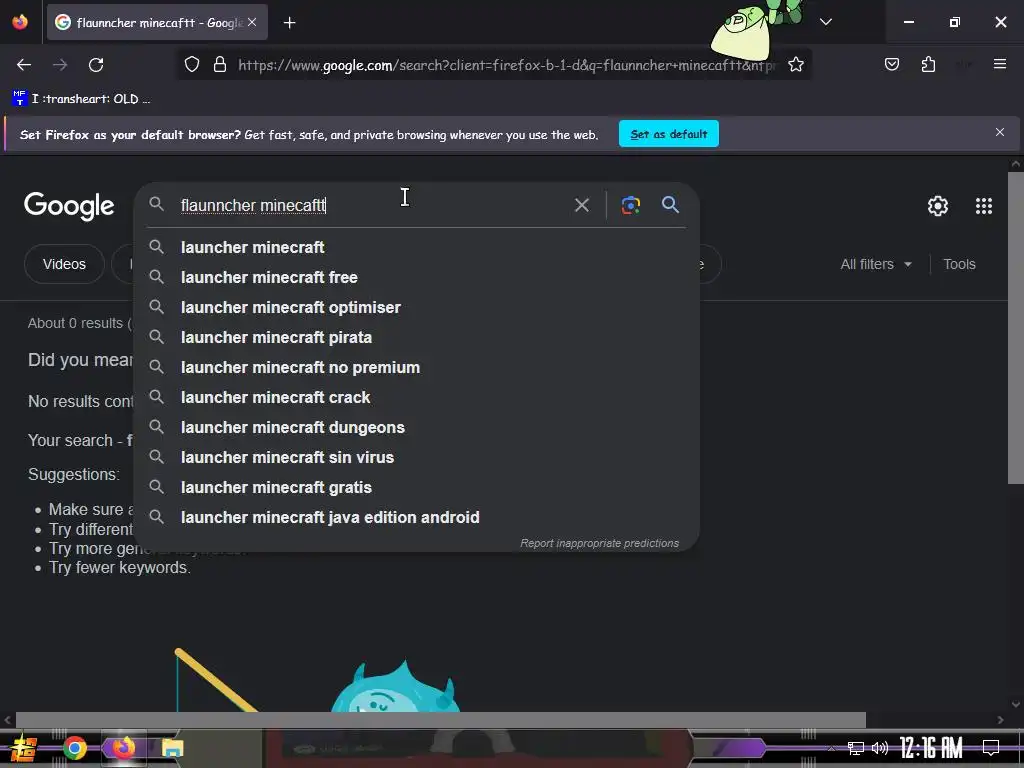Open File Explorer from taskbar
Screen dimensions: 1024x768
[172, 748]
